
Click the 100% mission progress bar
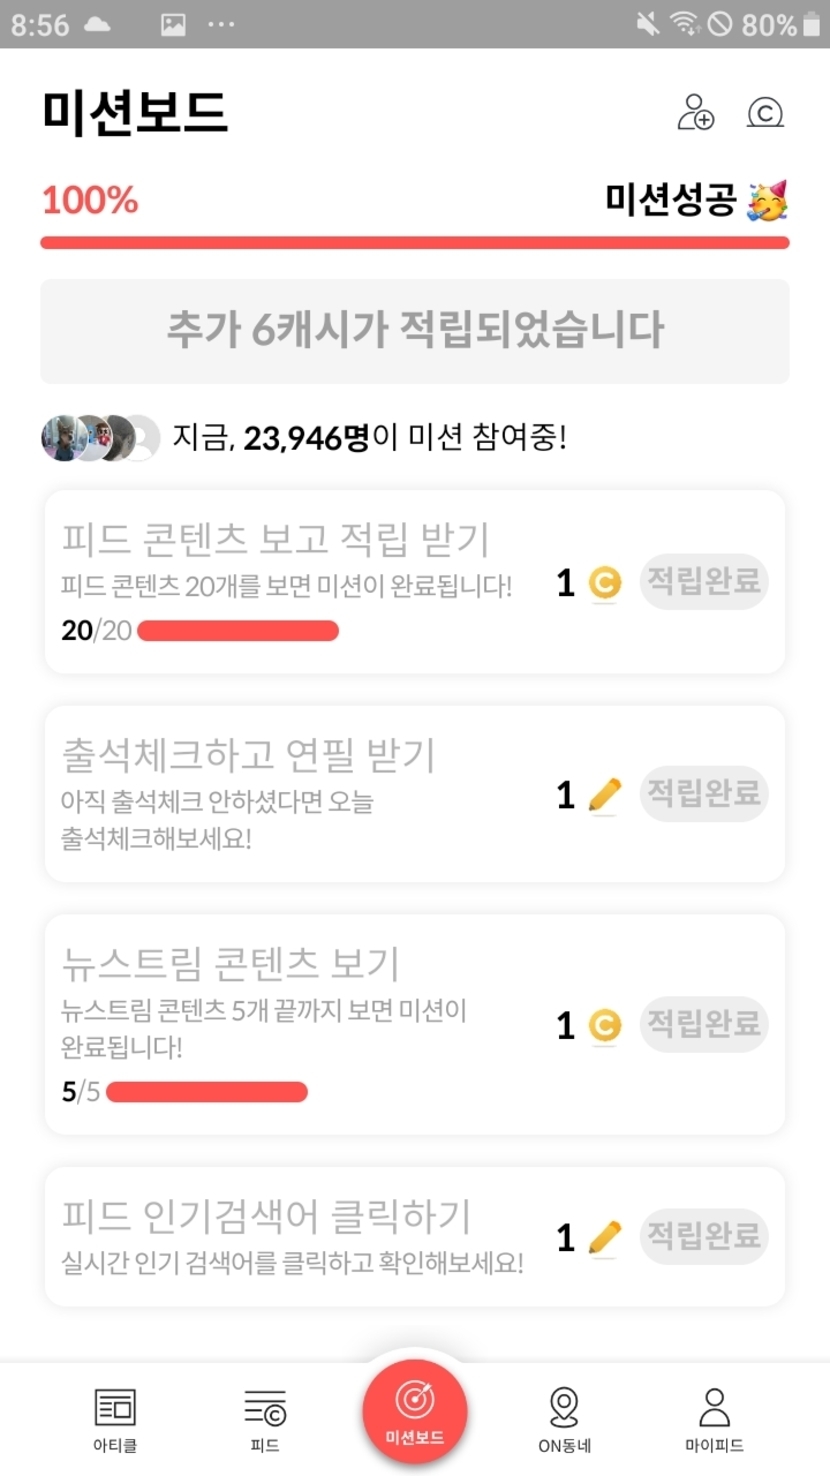(415, 243)
